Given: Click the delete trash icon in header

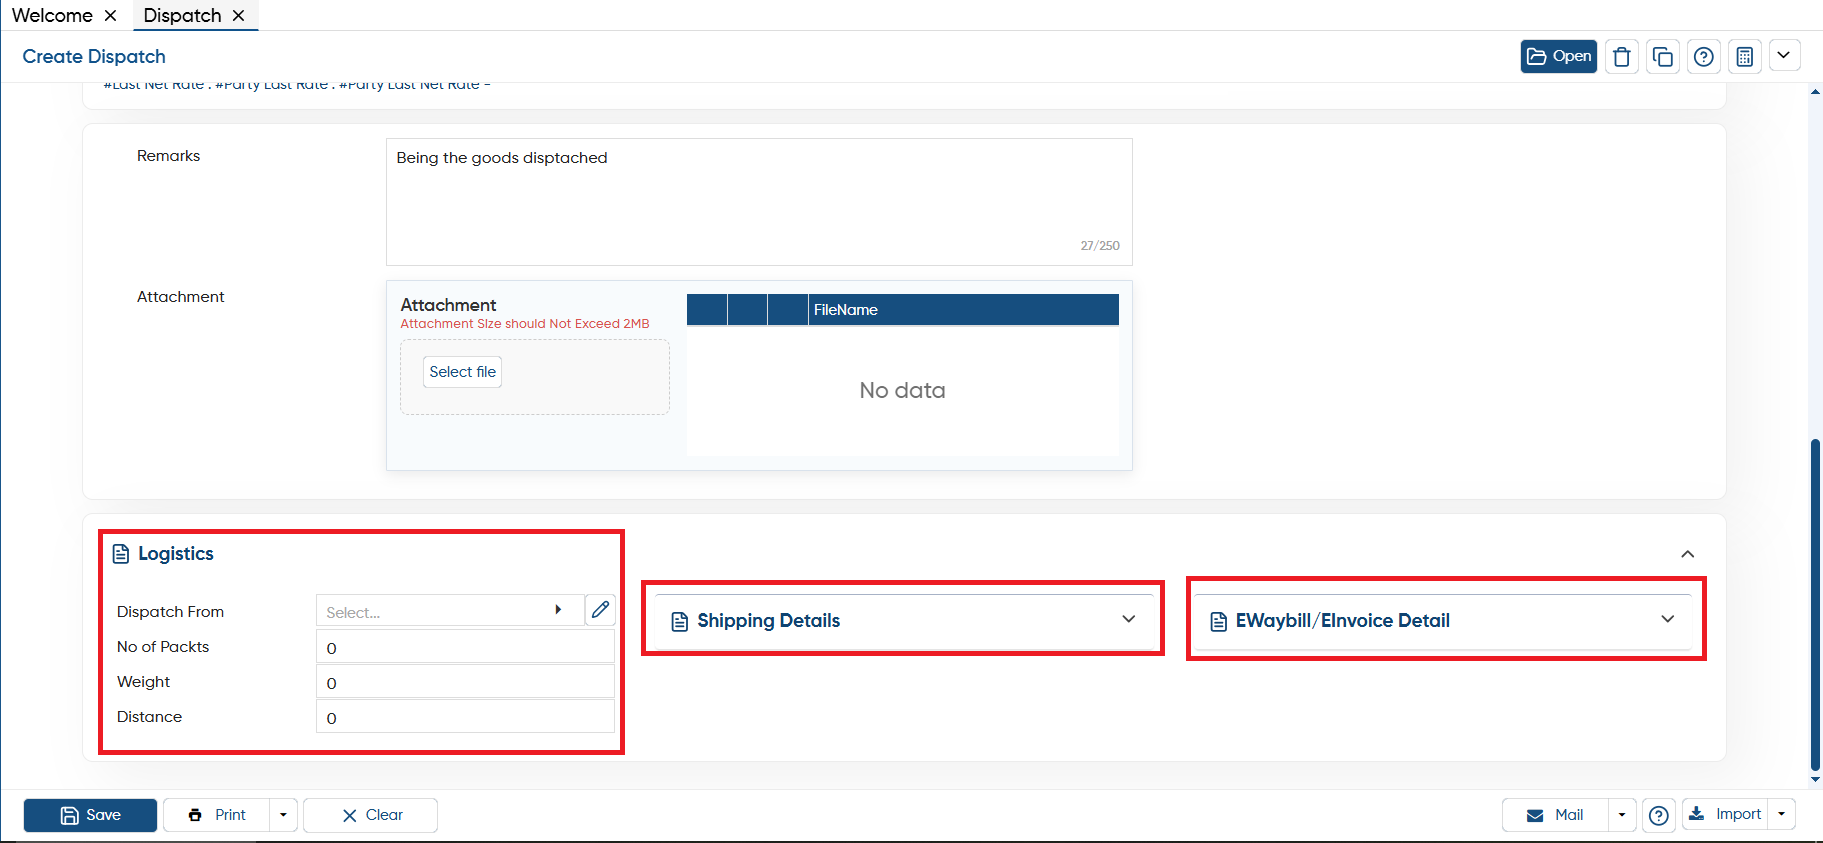Looking at the screenshot, I should [1621, 57].
